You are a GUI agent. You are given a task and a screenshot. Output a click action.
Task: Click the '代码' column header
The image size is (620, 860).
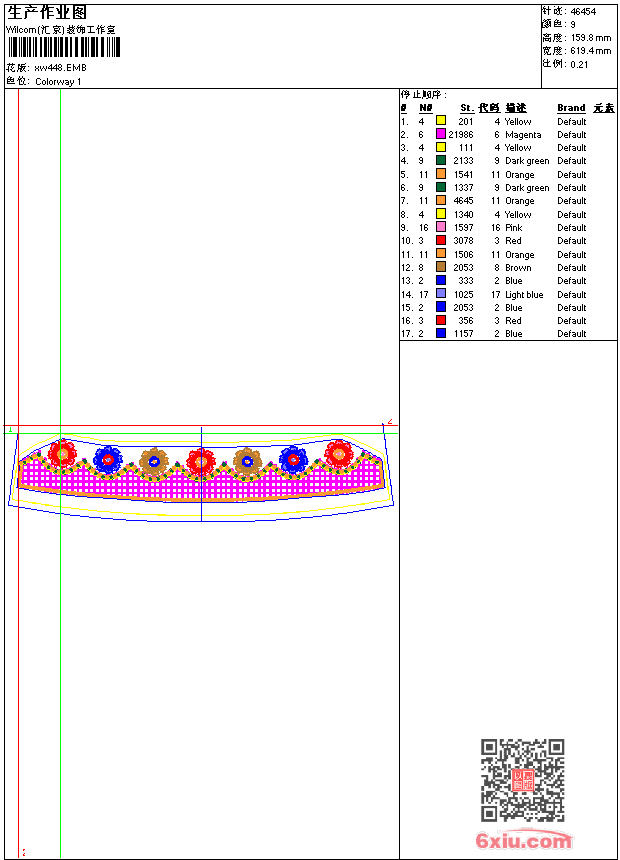click(489, 108)
